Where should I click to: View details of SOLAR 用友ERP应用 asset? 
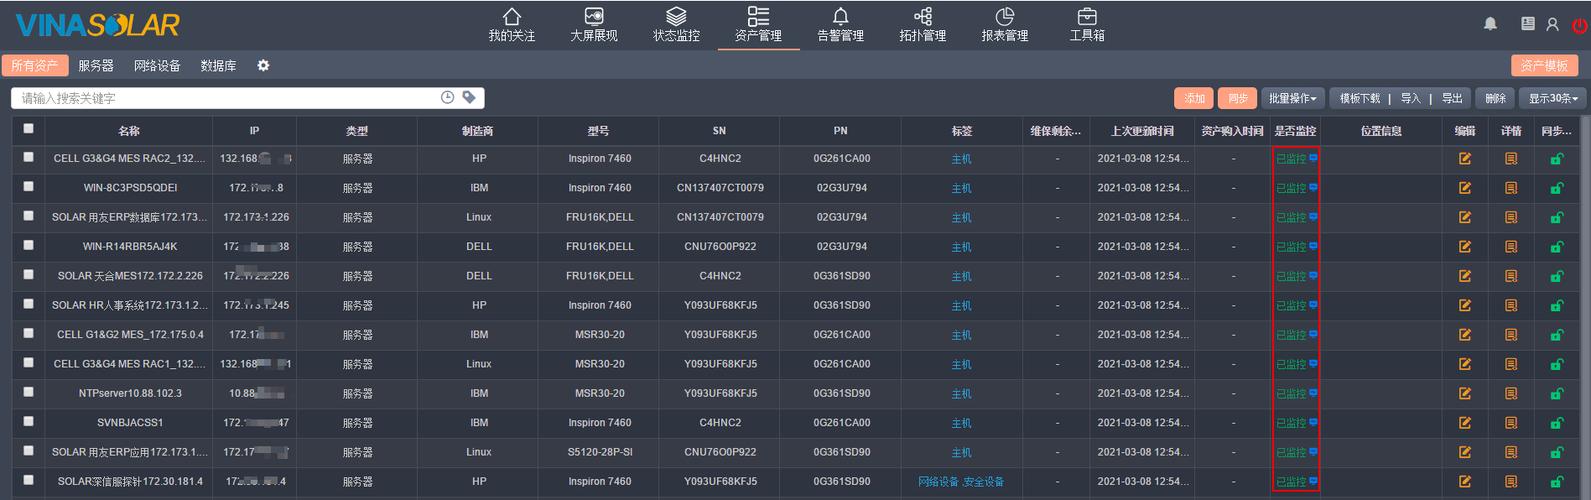pyautogui.click(x=1511, y=452)
